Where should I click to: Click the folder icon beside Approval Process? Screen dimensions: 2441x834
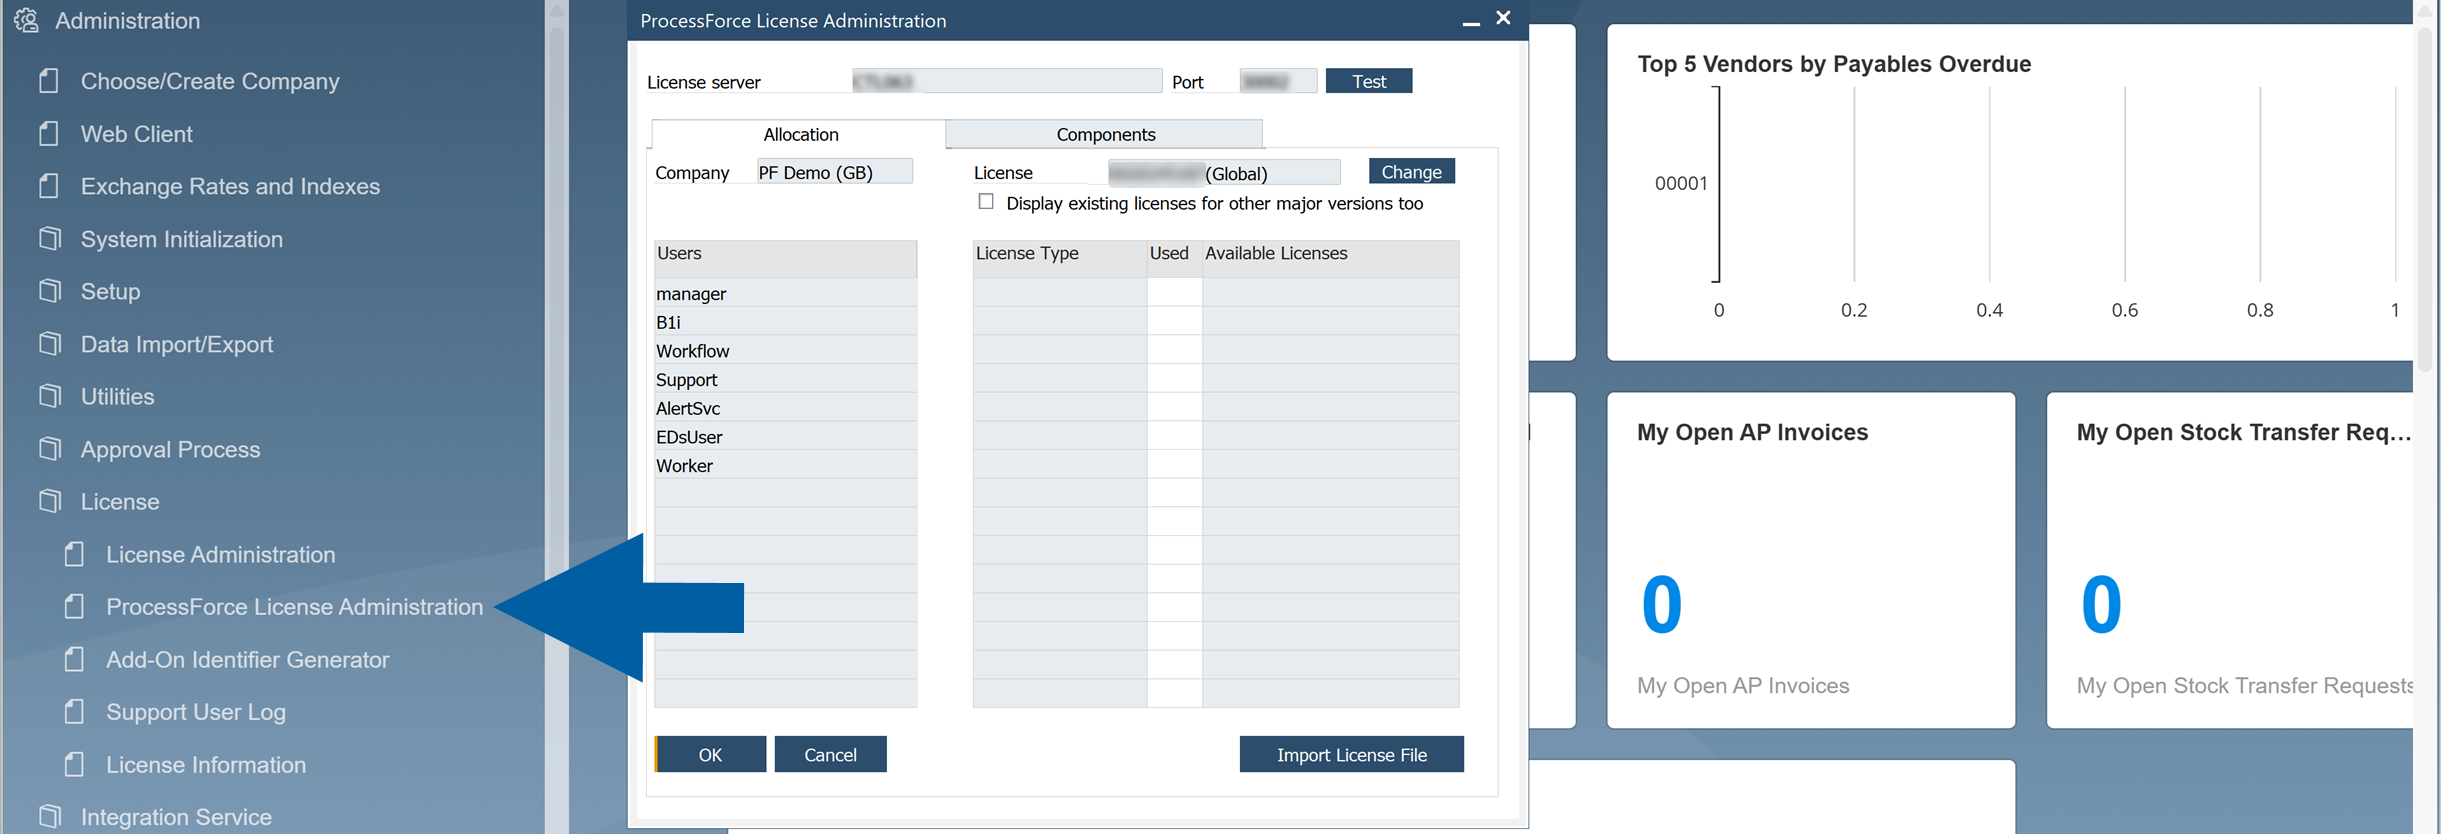tap(49, 448)
